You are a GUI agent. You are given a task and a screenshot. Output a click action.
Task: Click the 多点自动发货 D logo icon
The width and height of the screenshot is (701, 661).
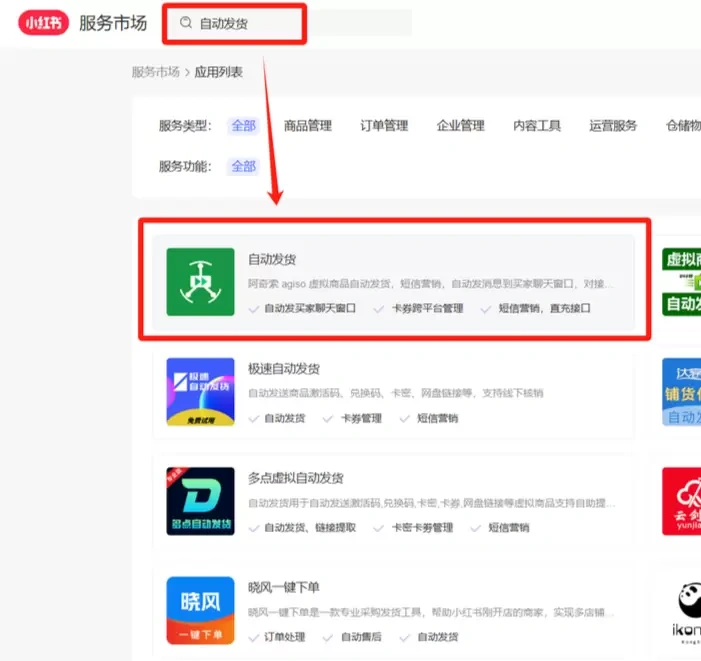tap(200, 501)
